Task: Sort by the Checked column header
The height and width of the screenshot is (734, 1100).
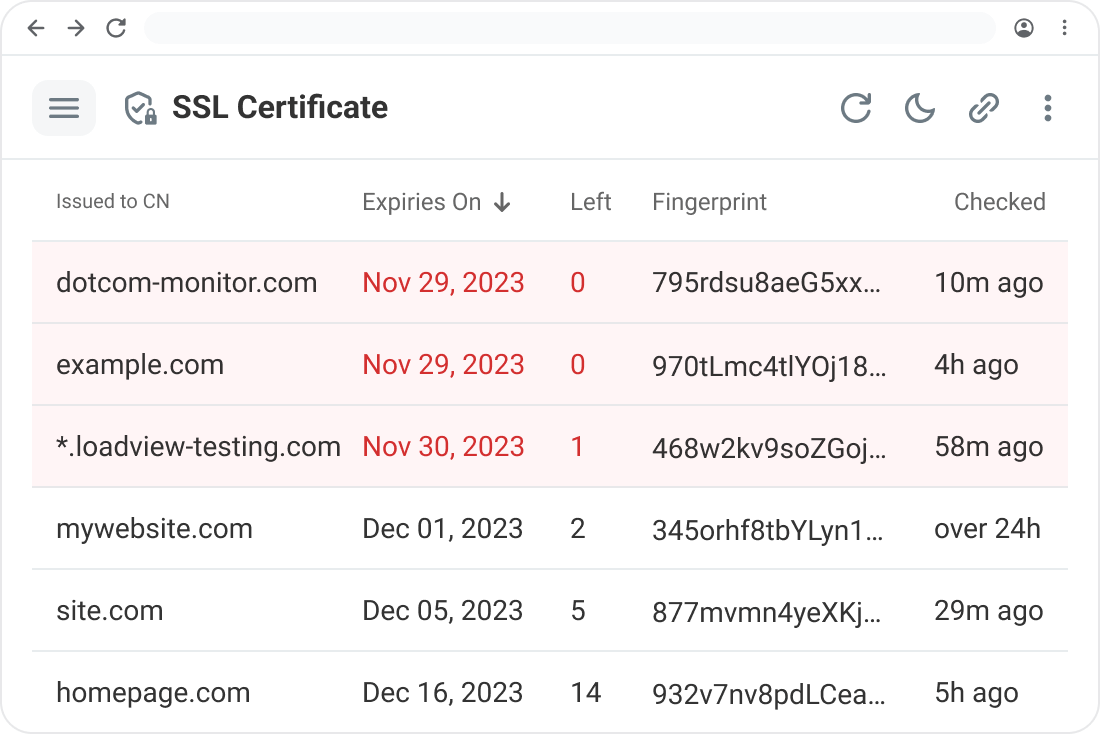Action: click(x=999, y=202)
